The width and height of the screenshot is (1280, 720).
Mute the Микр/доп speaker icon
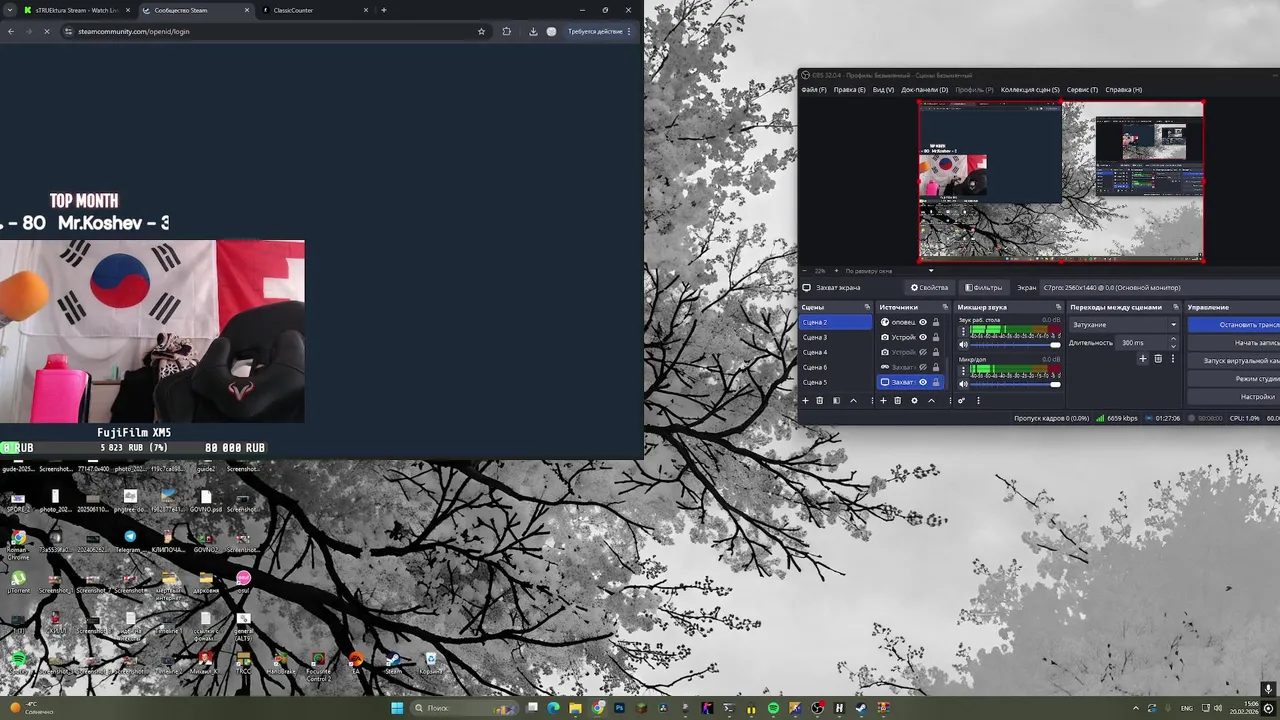click(963, 384)
